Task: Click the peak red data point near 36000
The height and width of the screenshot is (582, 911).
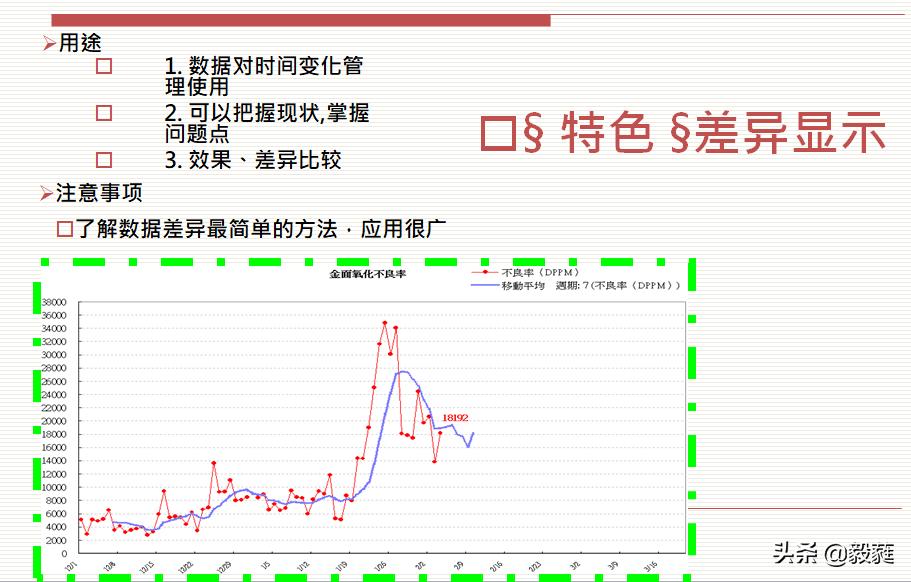Action: pyautogui.click(x=386, y=322)
